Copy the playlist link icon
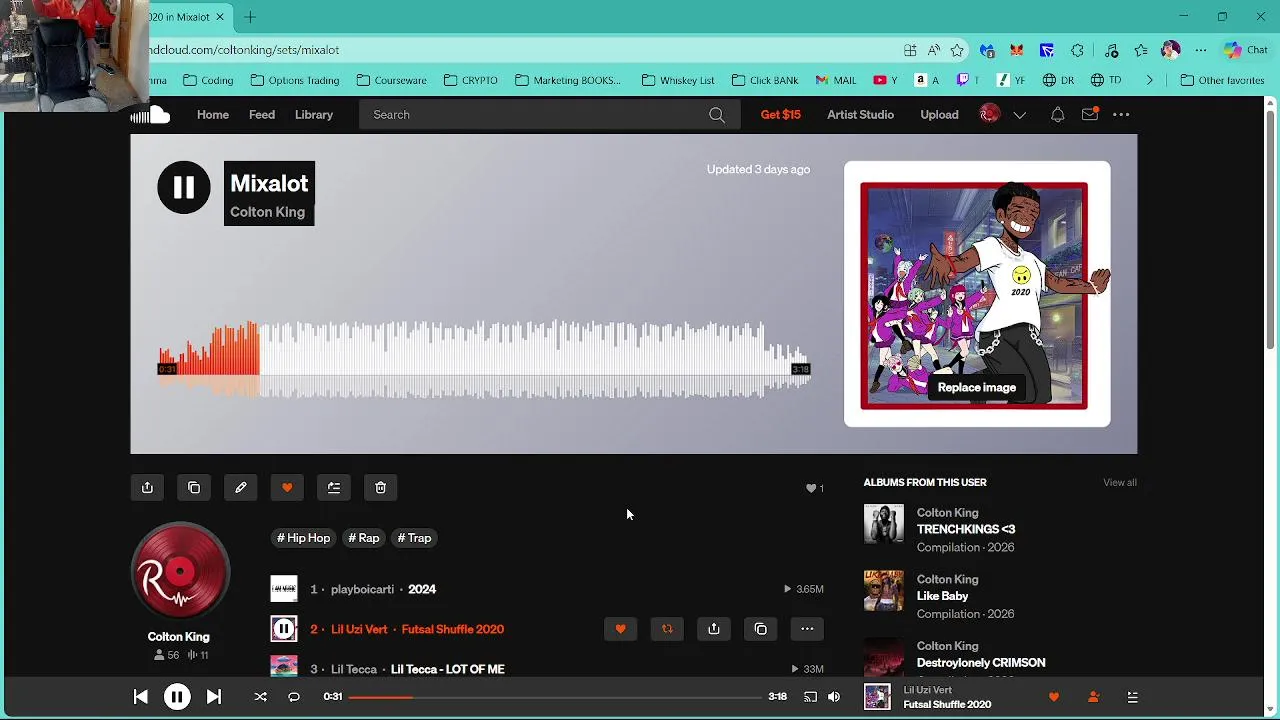This screenshot has height=720, width=1280. [x=194, y=488]
